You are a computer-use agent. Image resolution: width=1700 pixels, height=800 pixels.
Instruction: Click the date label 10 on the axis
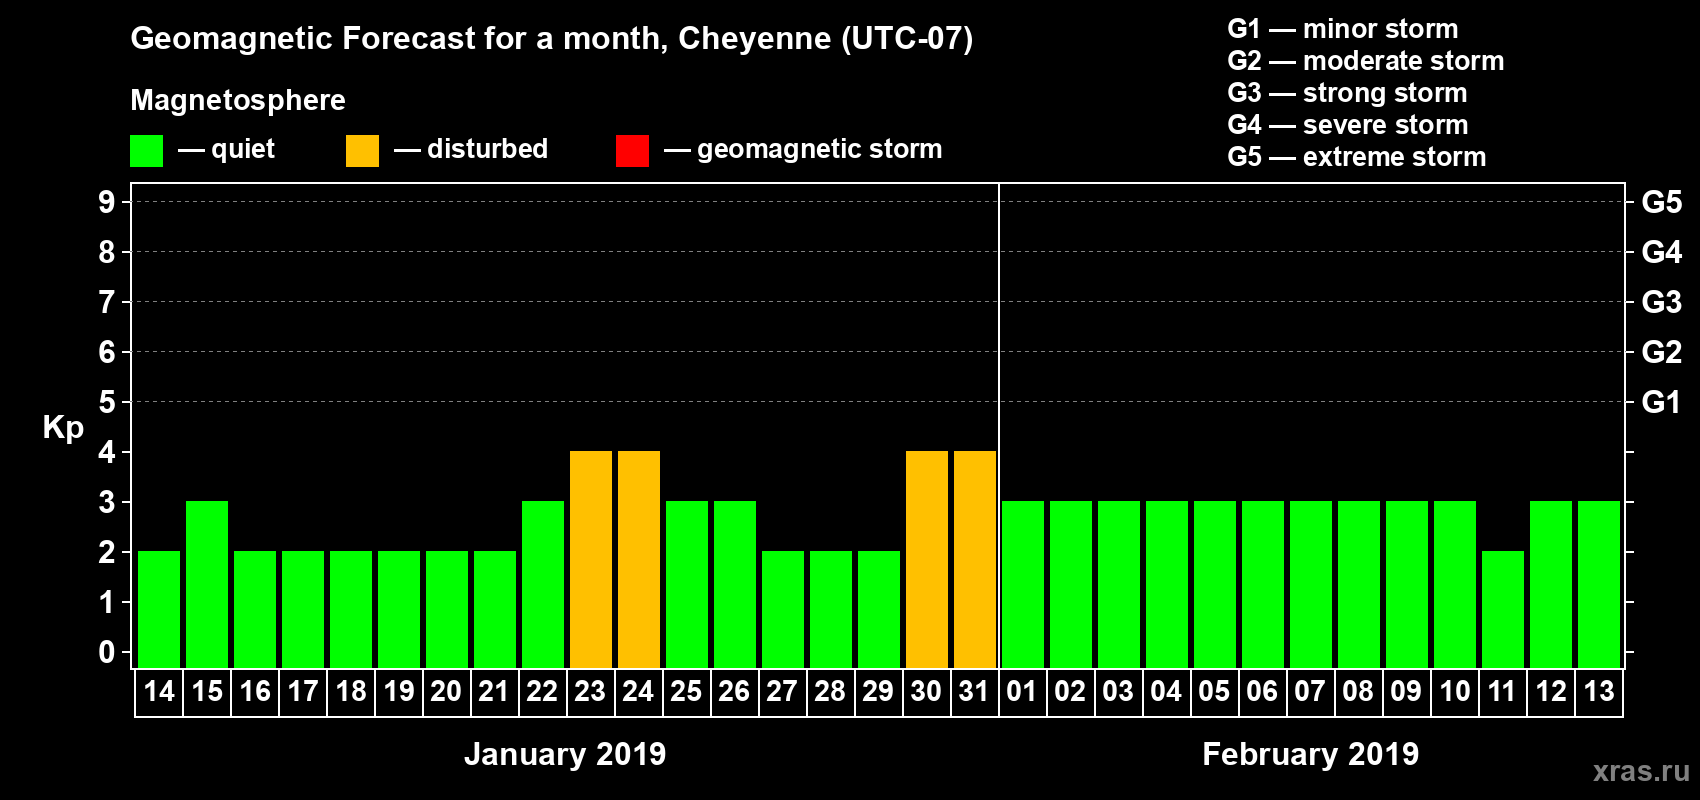pyautogui.click(x=1455, y=692)
